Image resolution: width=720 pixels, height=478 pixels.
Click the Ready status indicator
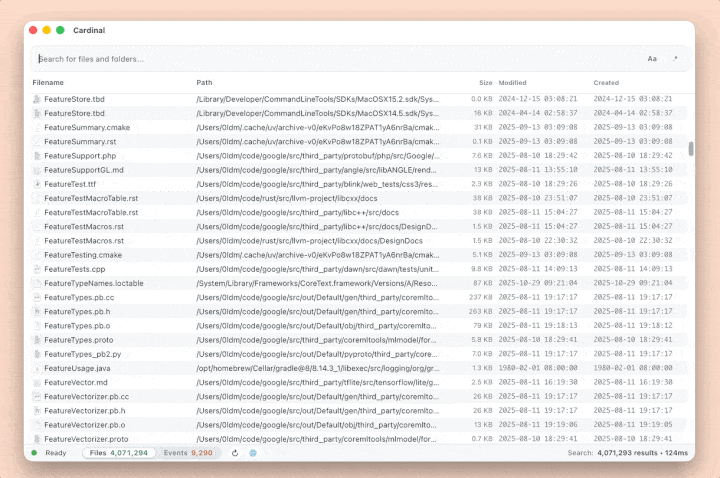coord(49,453)
